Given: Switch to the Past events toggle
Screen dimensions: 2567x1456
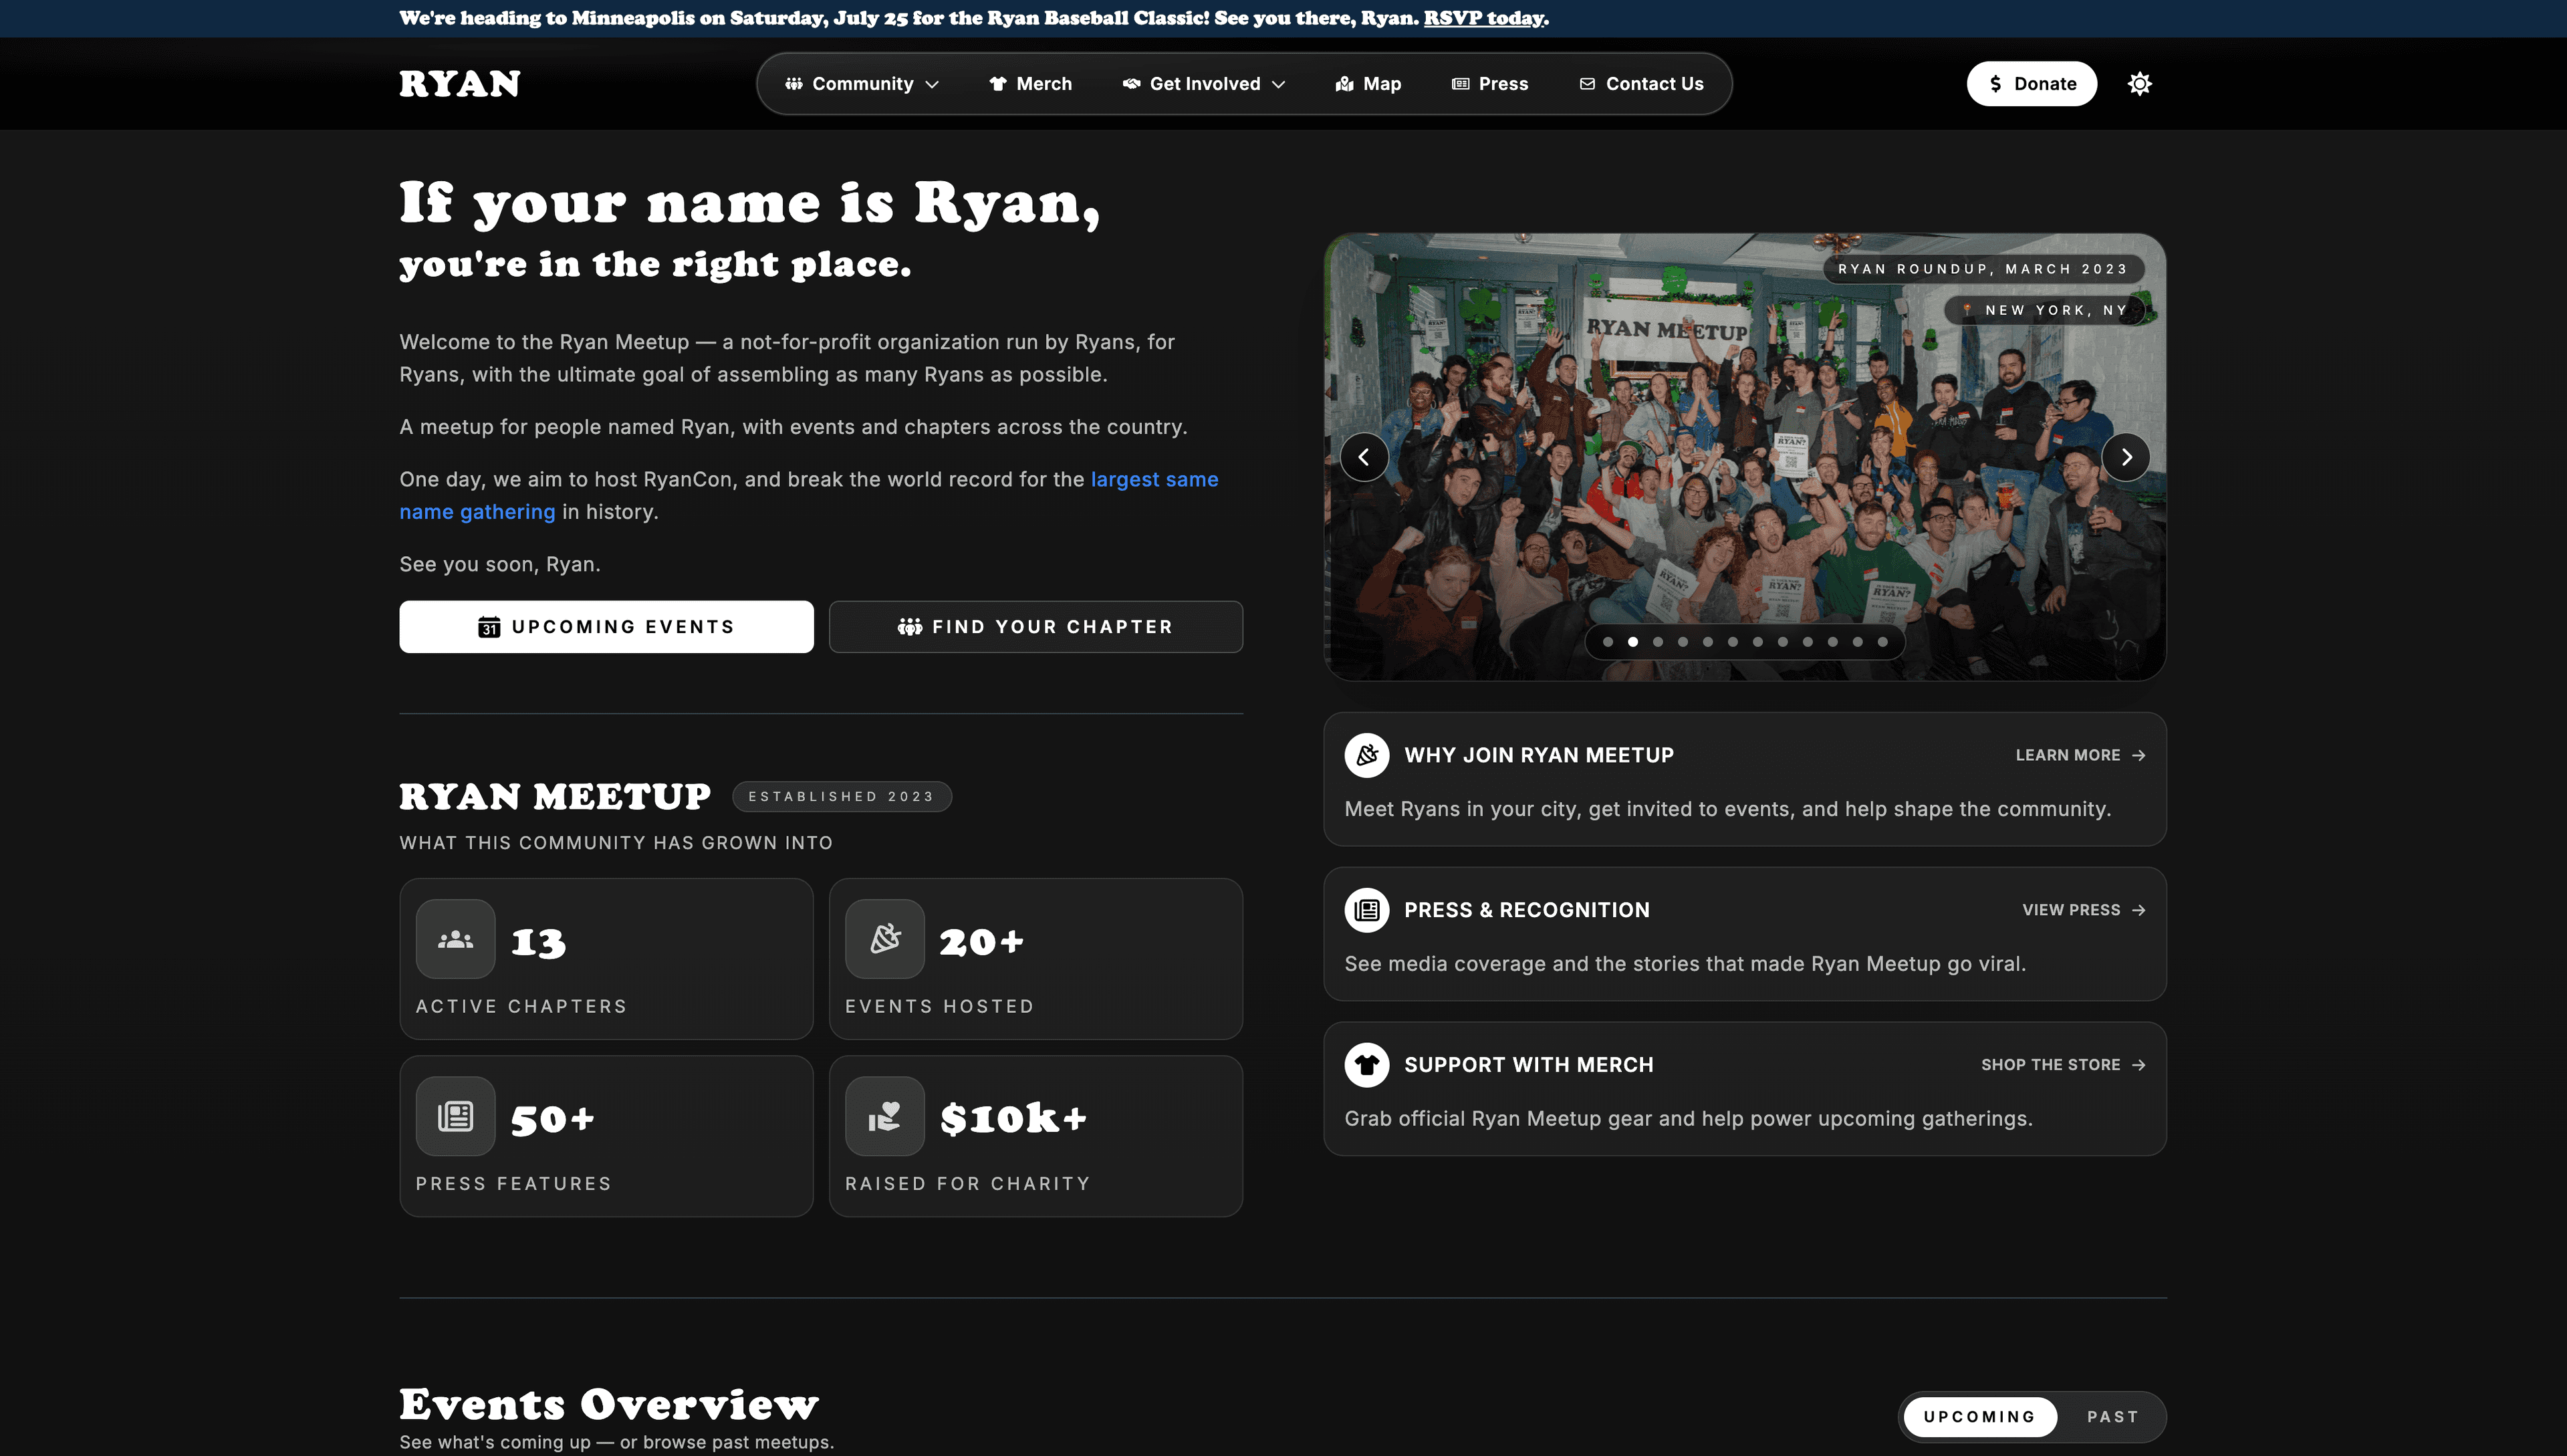Looking at the screenshot, I should (x=2112, y=1416).
